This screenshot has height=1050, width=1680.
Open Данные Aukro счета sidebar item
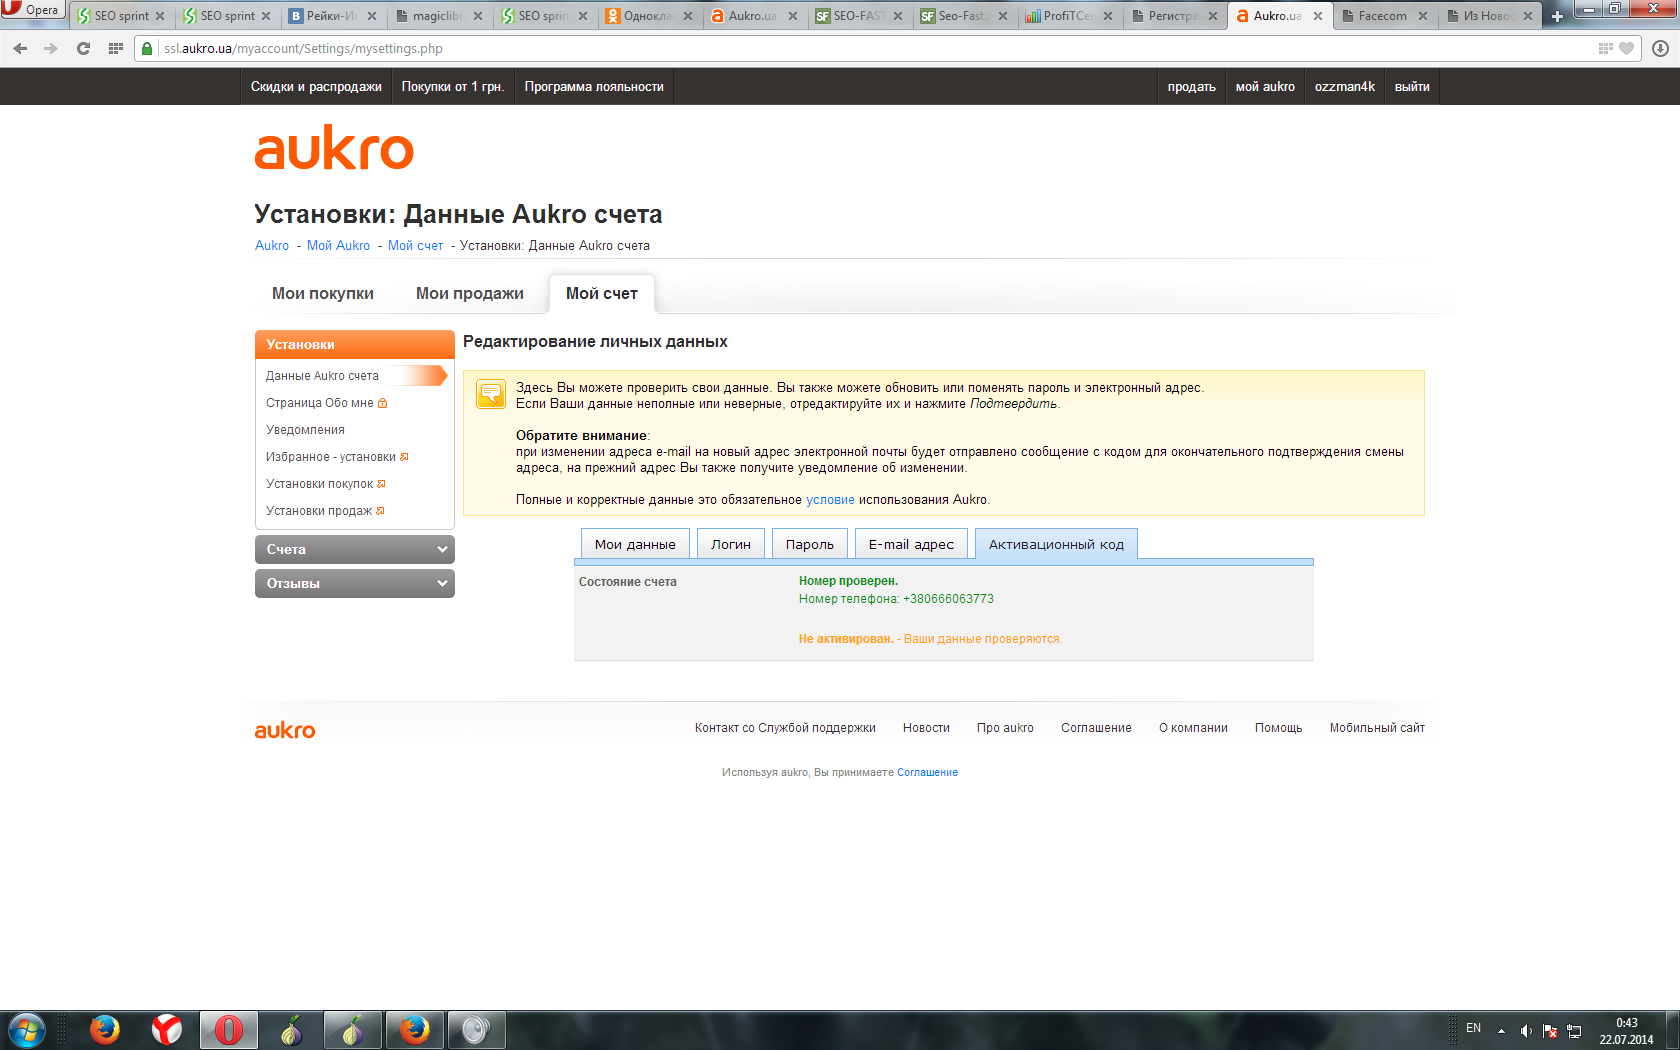(x=322, y=376)
